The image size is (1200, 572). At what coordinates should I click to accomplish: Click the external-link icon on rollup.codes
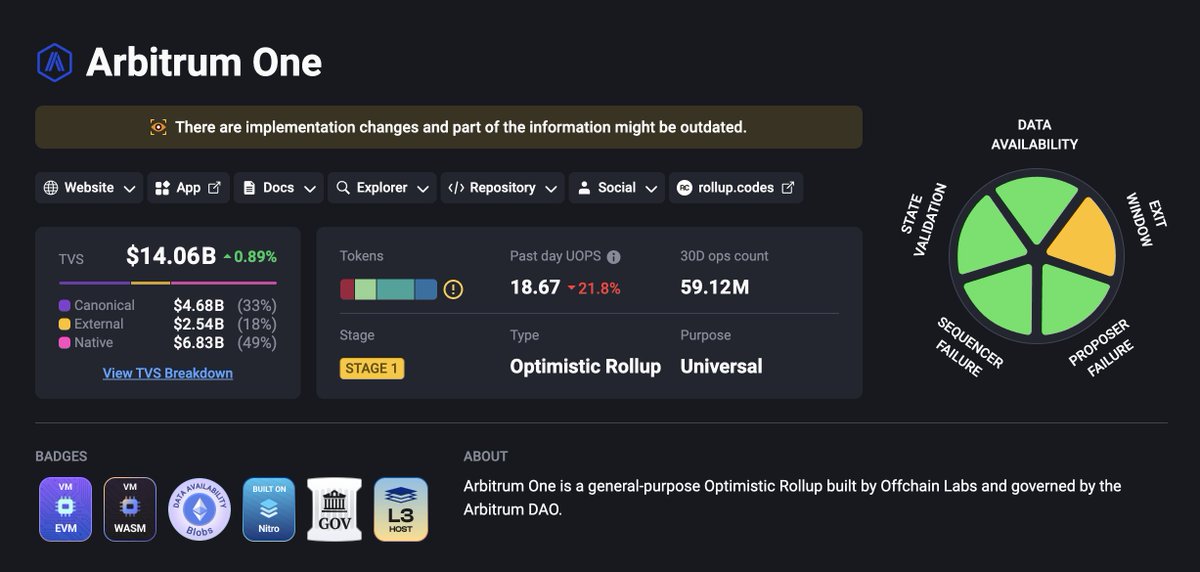point(788,188)
